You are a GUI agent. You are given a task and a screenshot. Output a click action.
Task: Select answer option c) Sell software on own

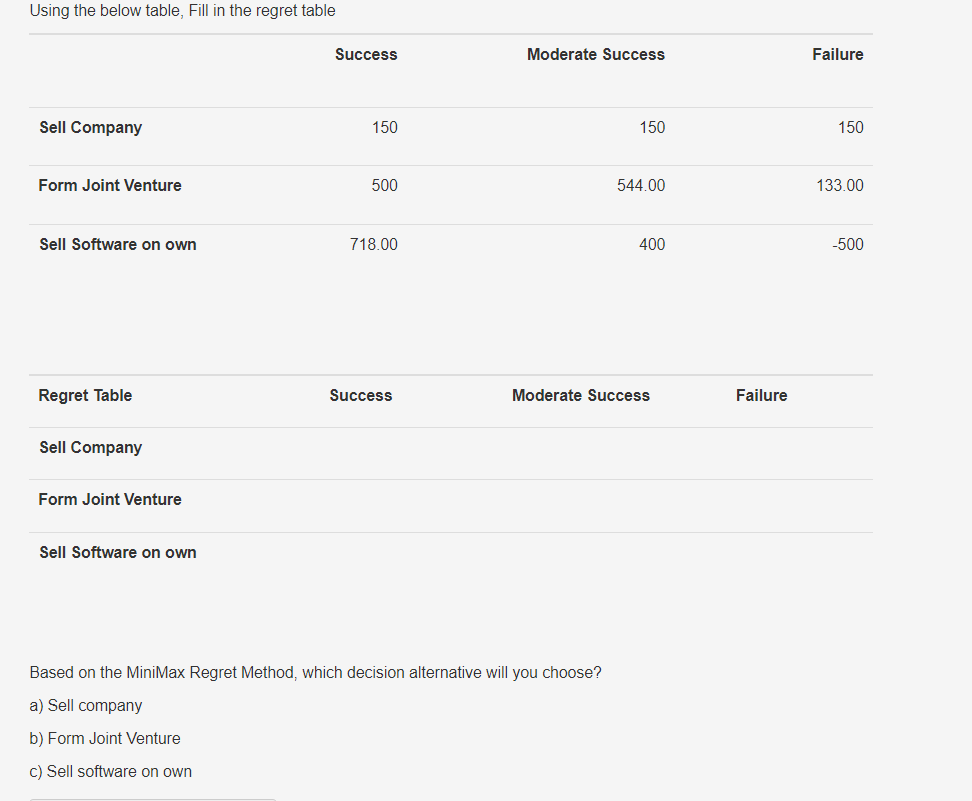click(x=111, y=772)
